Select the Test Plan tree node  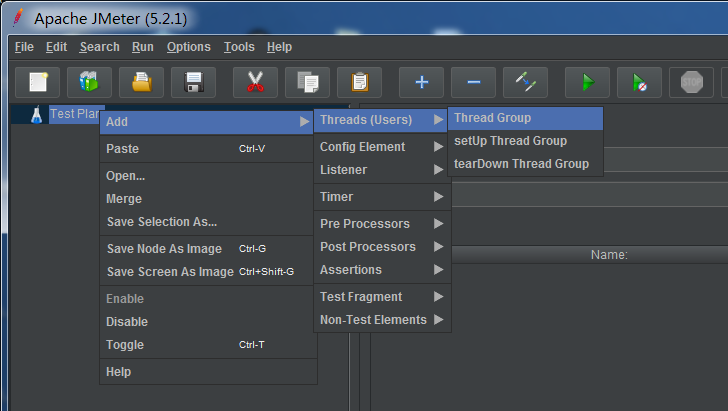point(75,114)
